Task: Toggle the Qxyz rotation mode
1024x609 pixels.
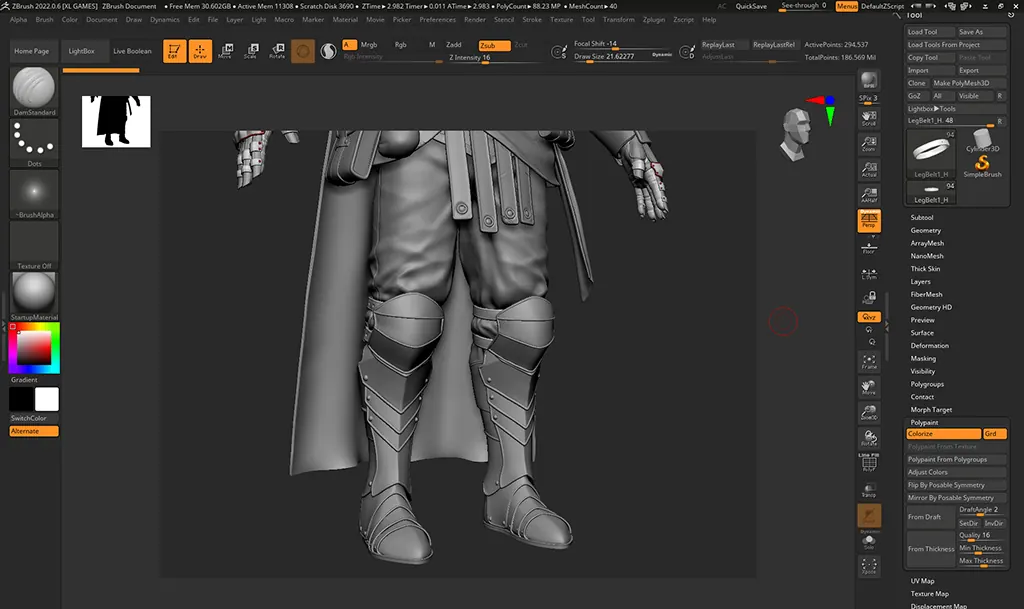Action: click(x=869, y=317)
